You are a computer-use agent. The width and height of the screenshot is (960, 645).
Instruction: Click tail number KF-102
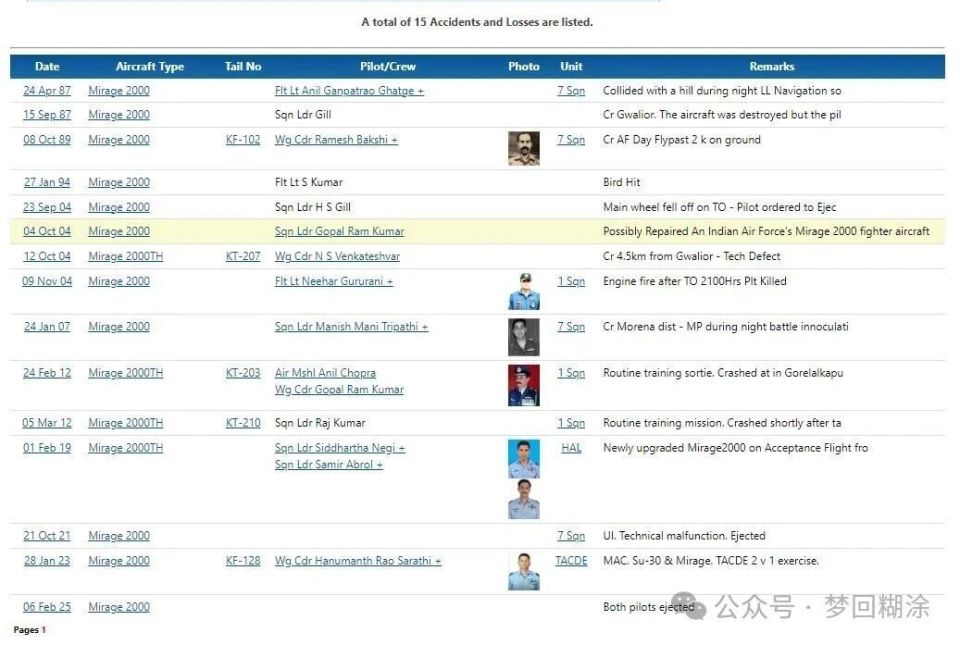[x=243, y=140]
